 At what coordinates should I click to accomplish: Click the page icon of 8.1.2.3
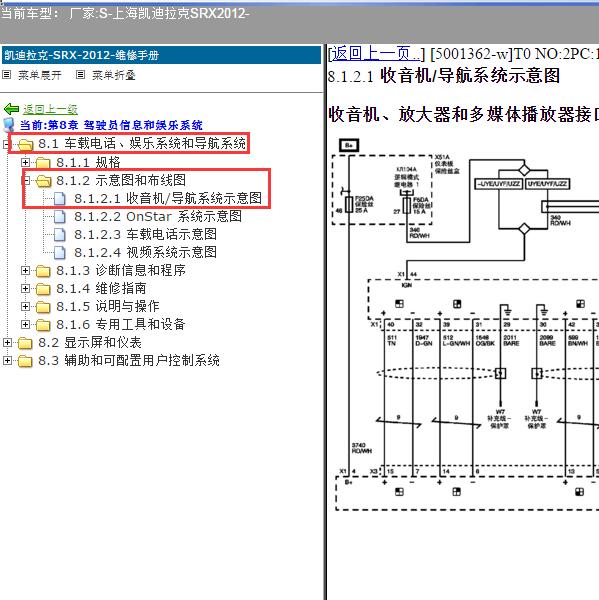tap(60, 235)
